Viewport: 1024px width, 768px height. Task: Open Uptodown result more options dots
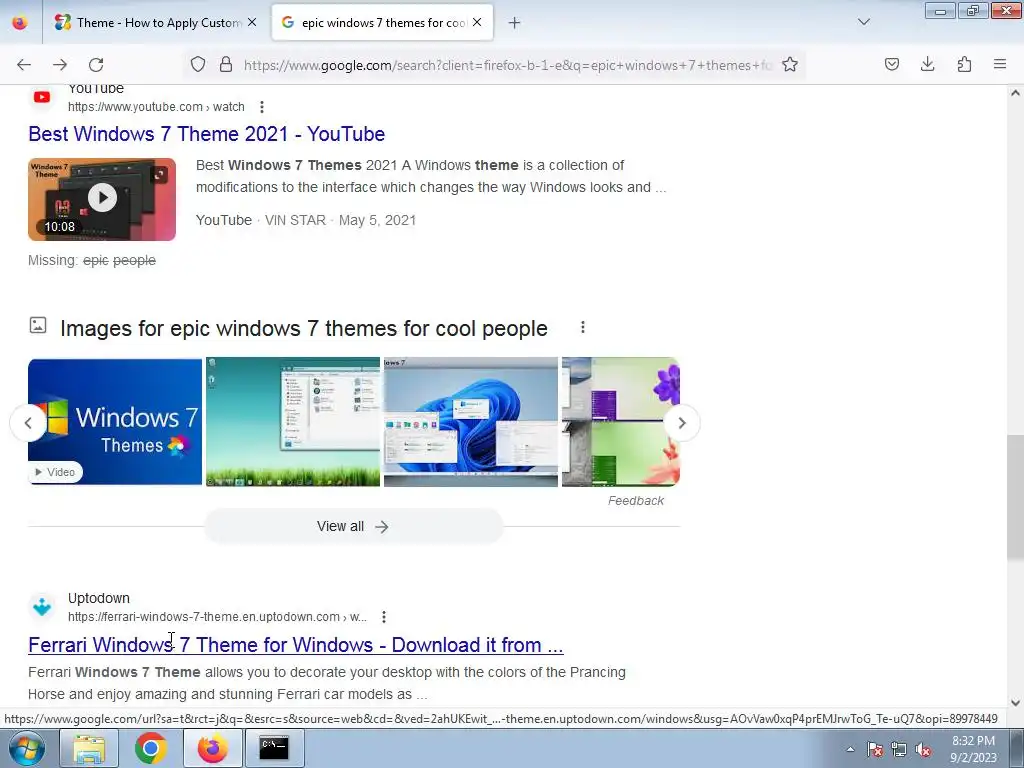[384, 617]
